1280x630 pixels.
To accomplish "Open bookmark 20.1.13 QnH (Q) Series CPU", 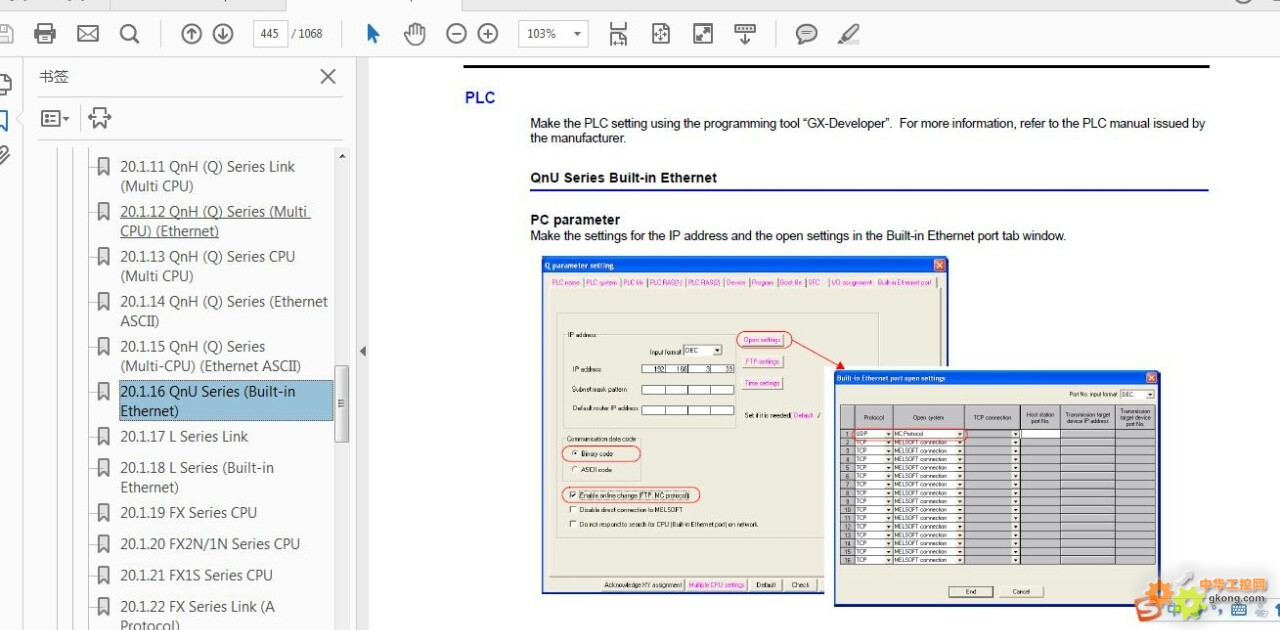I will point(207,266).
